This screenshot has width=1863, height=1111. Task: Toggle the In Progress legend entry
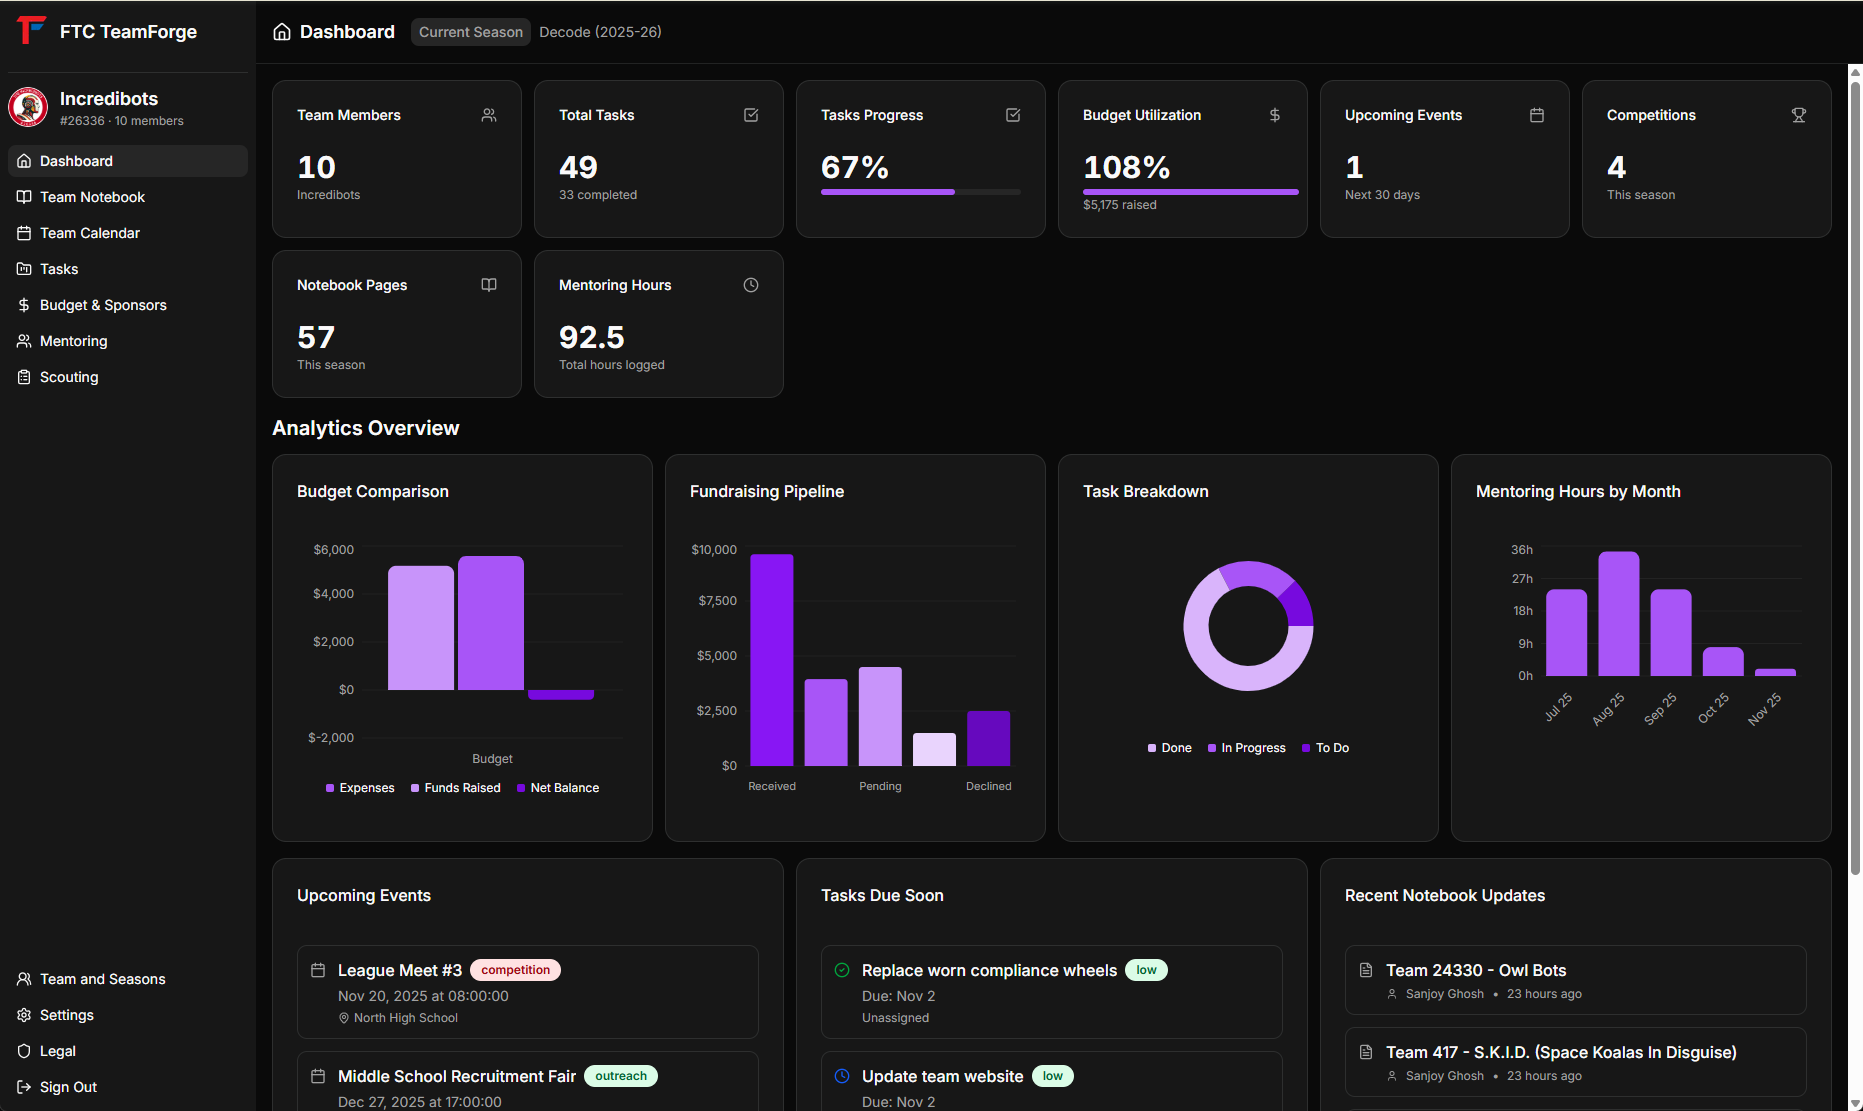pyautogui.click(x=1246, y=747)
